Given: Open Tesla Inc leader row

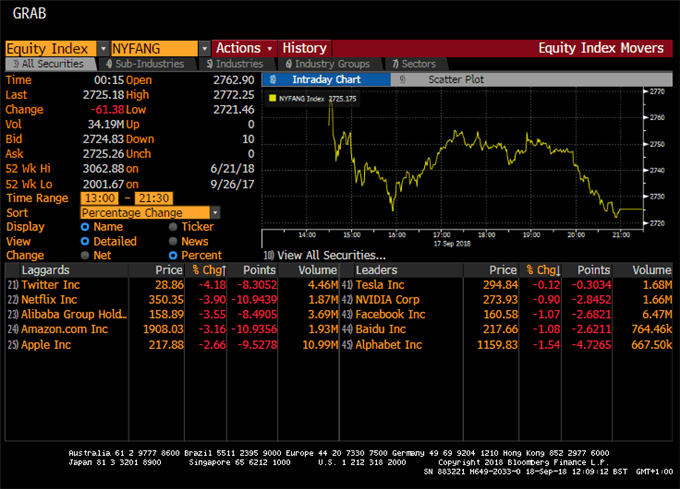Looking at the screenshot, I should [x=507, y=285].
